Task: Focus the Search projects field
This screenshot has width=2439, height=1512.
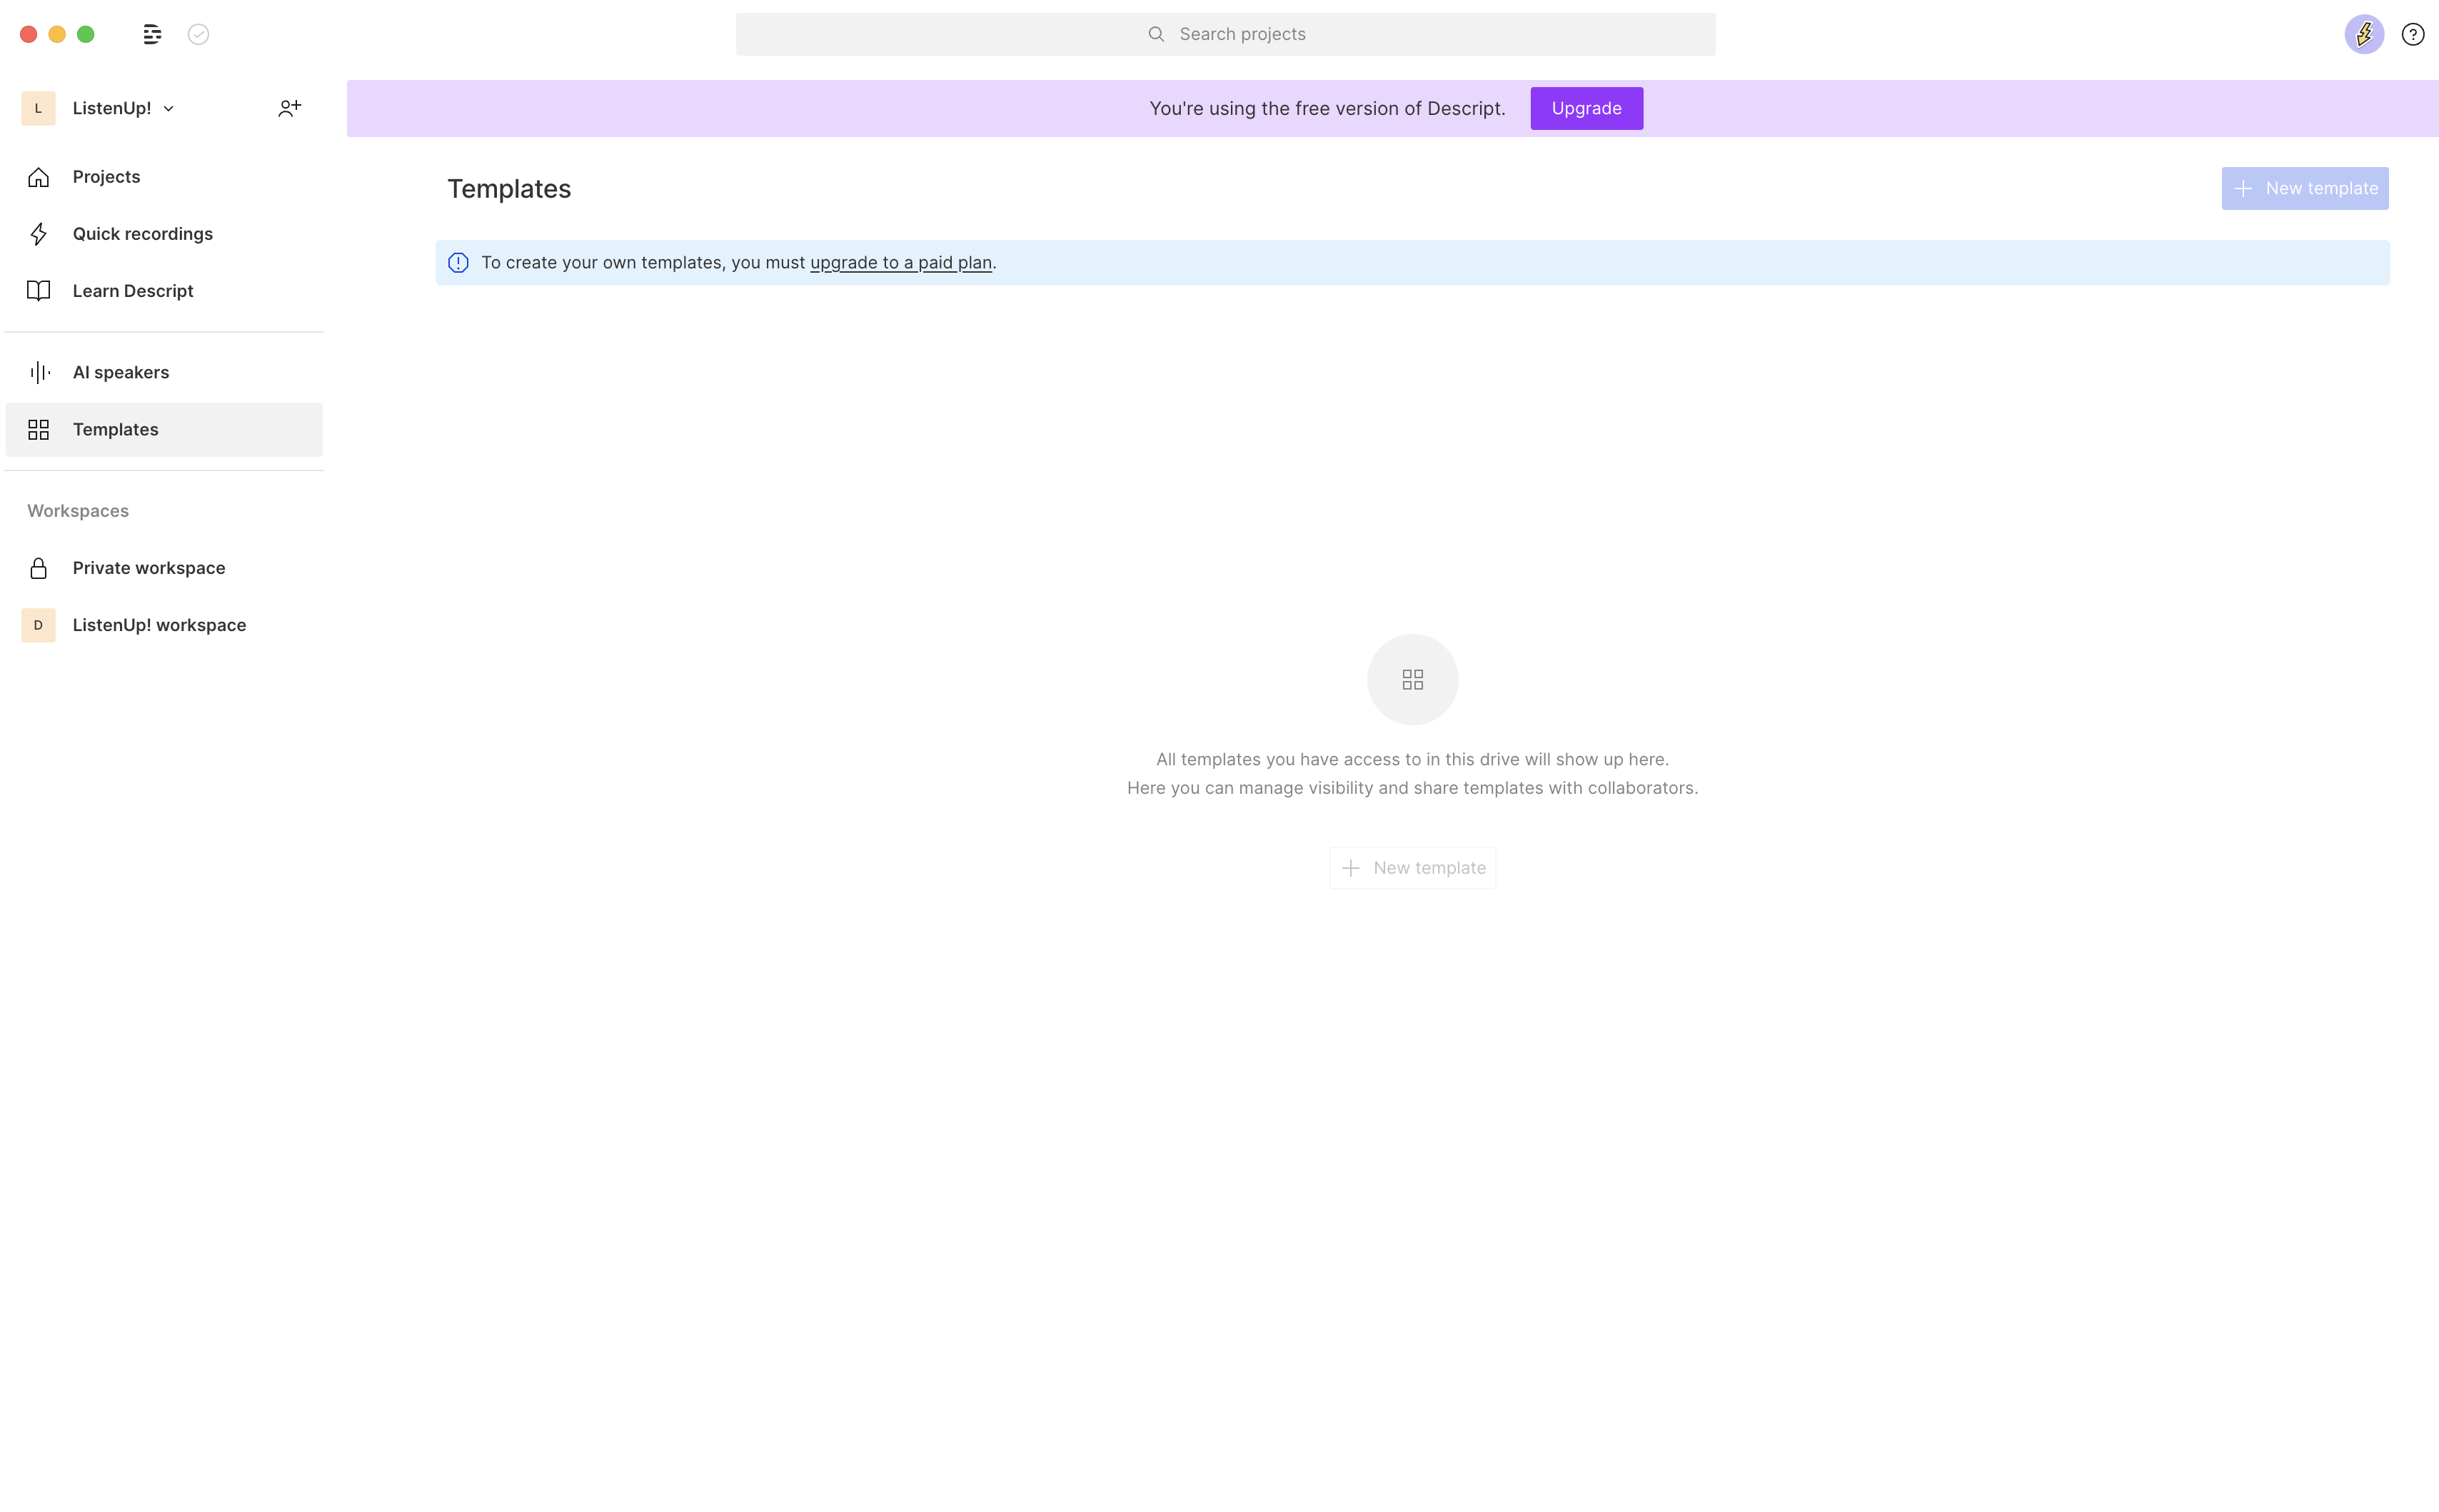Action: click(1225, 34)
